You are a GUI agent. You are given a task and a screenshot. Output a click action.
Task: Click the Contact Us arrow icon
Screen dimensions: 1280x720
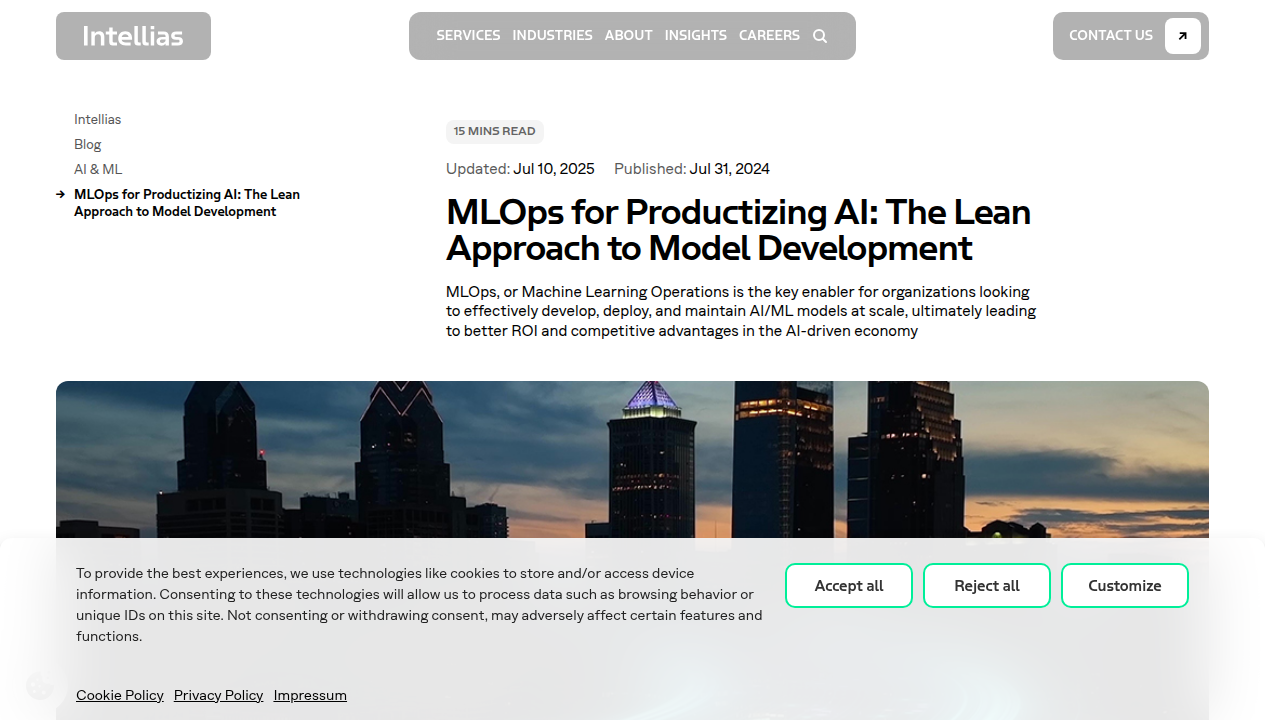point(1183,36)
